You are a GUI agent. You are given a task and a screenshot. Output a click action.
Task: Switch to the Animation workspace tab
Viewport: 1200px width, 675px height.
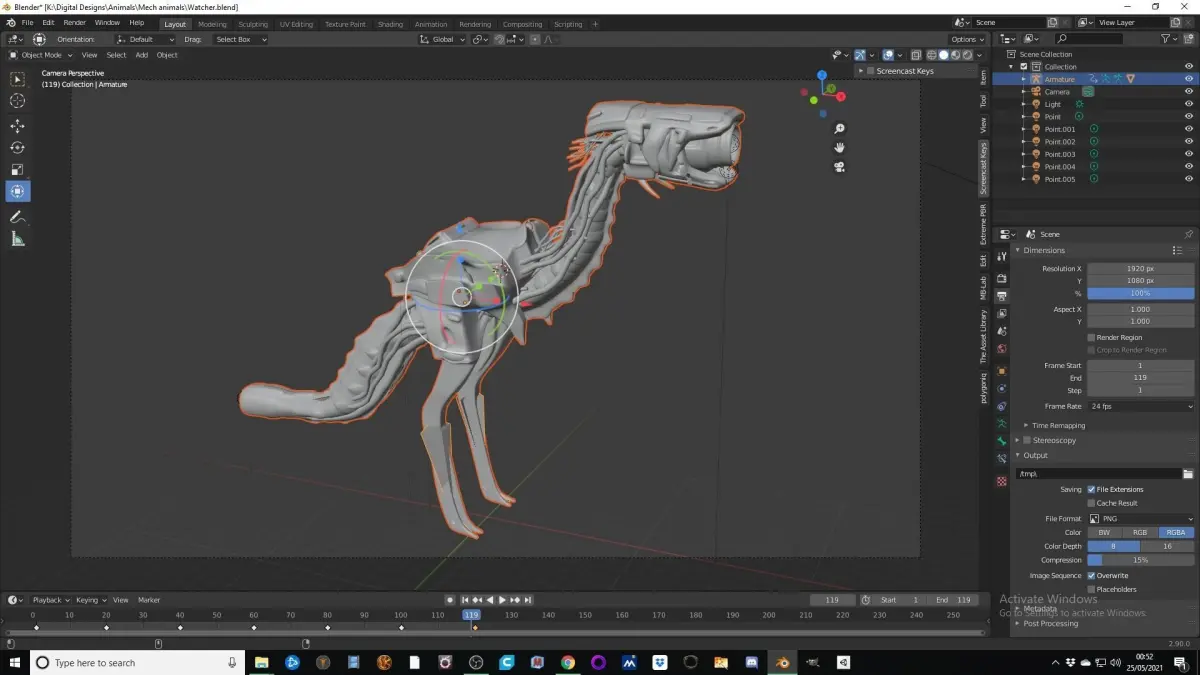pyautogui.click(x=431, y=24)
